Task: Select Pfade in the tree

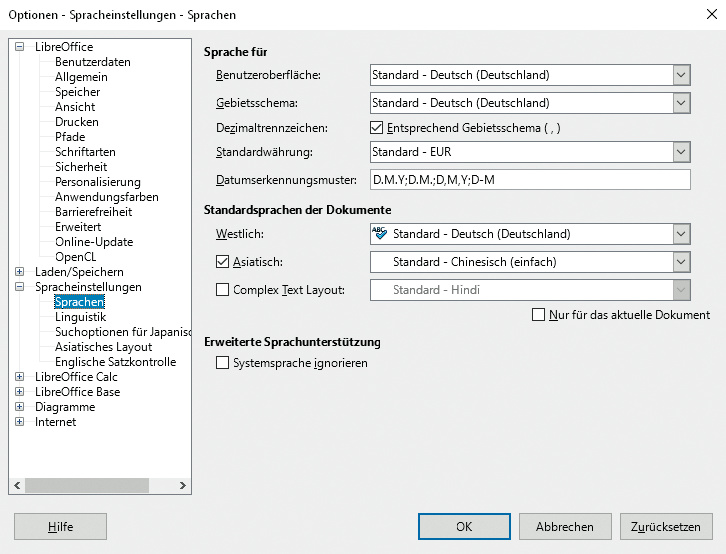Action: coord(70,137)
